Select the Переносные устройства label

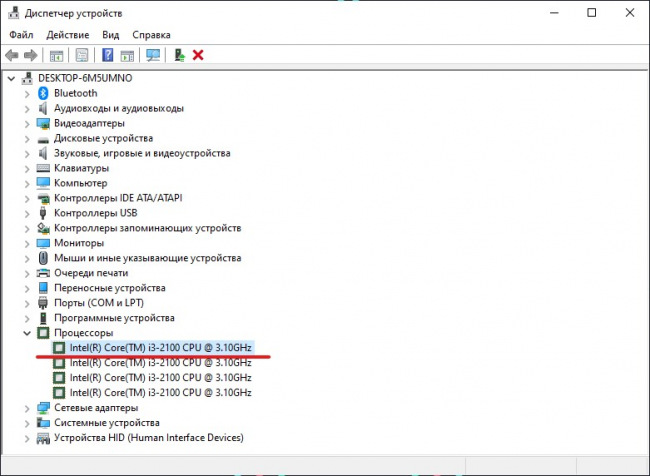[109, 288]
